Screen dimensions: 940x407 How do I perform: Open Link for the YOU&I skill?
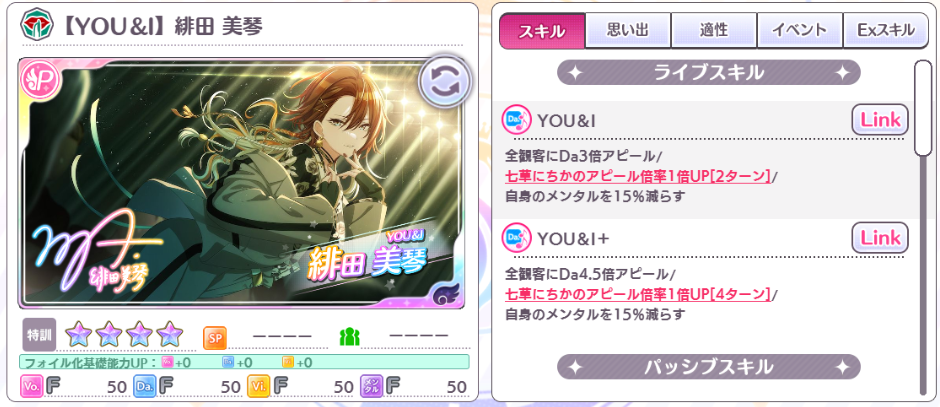880,120
